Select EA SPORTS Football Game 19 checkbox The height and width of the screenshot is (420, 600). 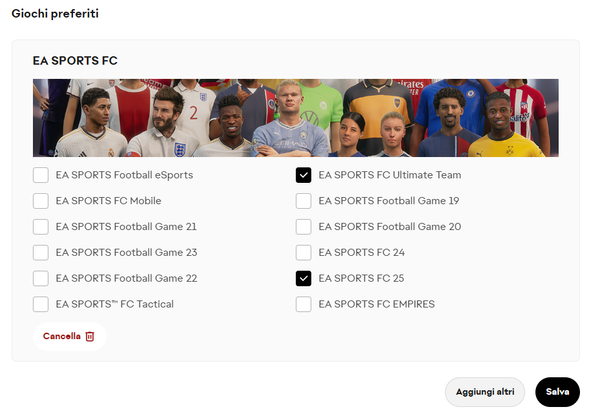(304, 201)
